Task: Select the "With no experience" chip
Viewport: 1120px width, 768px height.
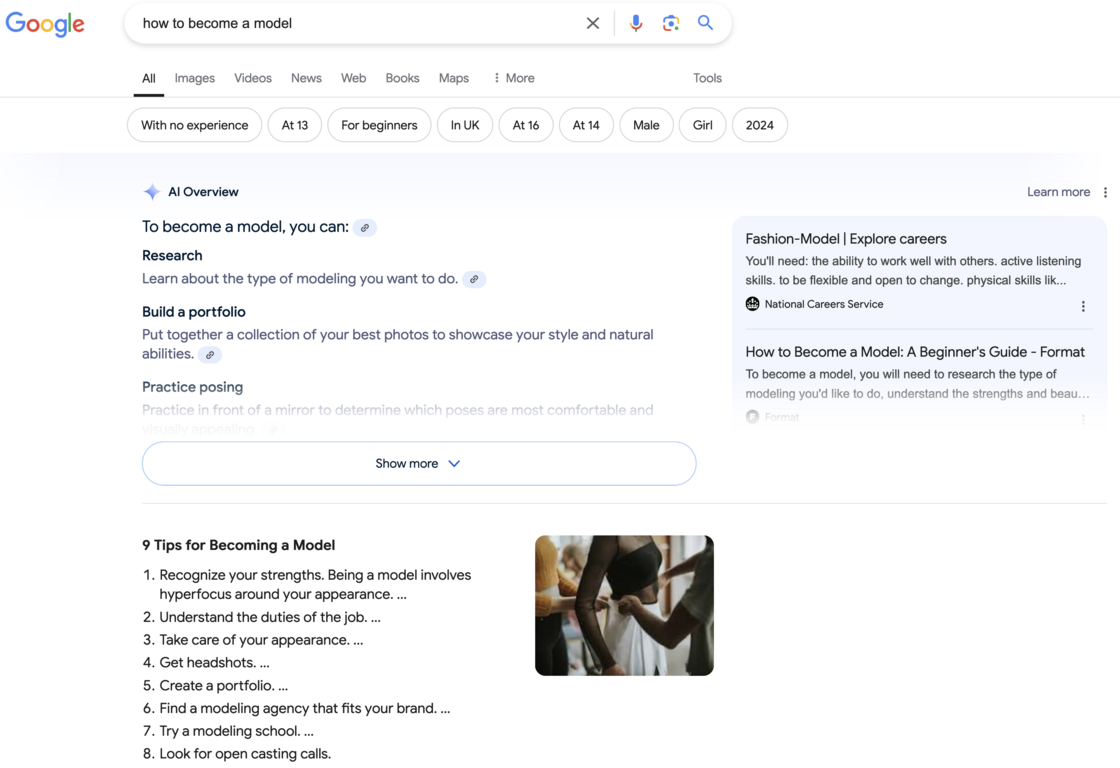Action: pos(194,125)
